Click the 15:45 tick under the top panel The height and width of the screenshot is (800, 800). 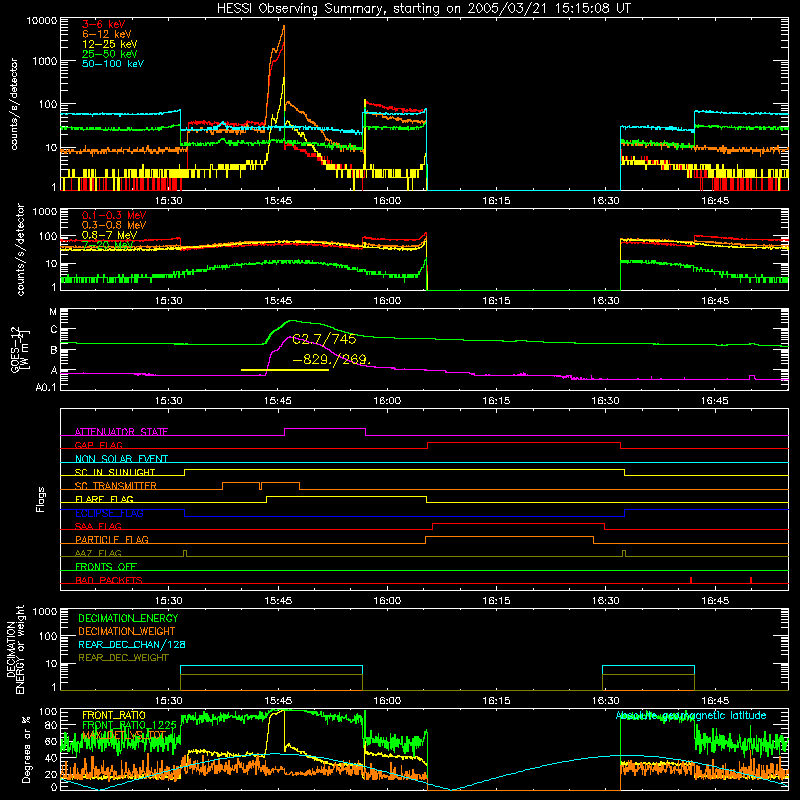[278, 201]
